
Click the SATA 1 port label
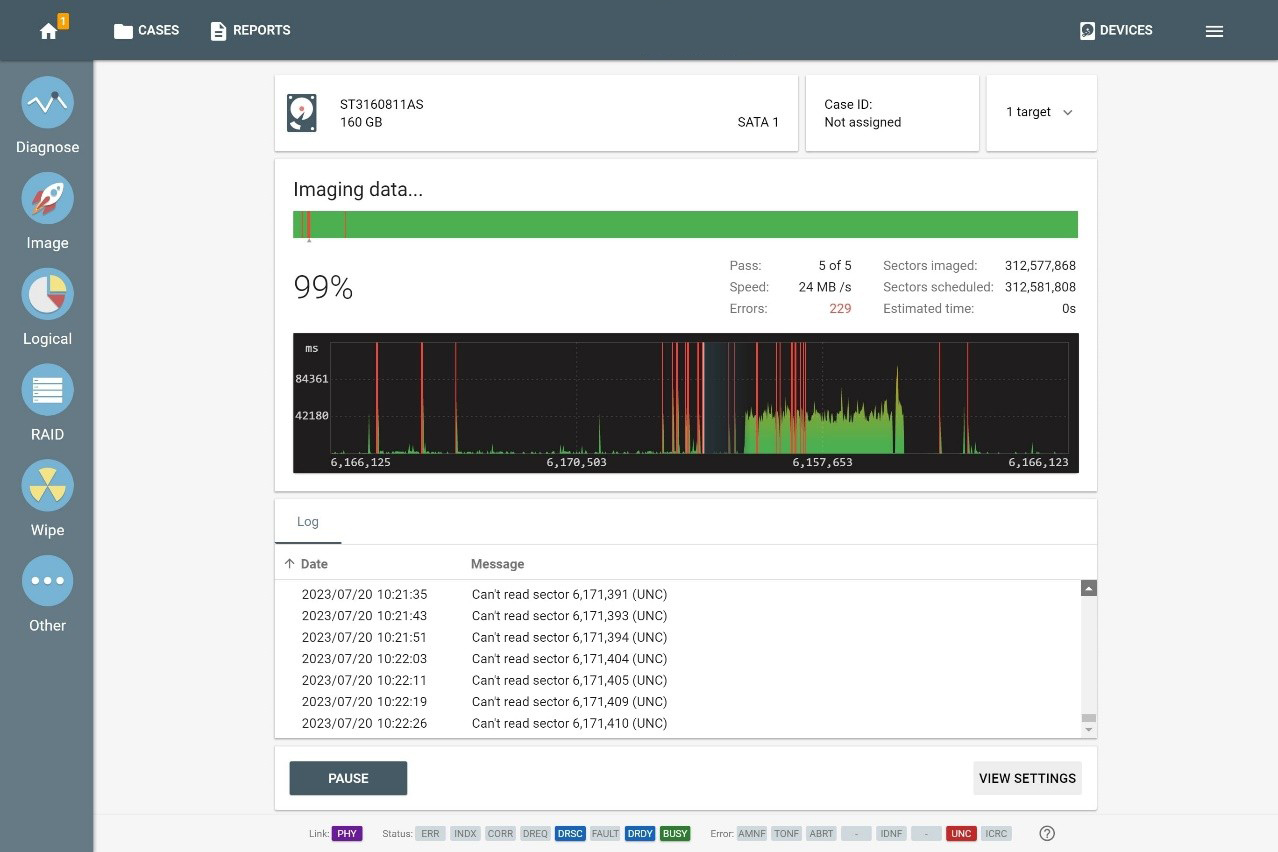758,122
